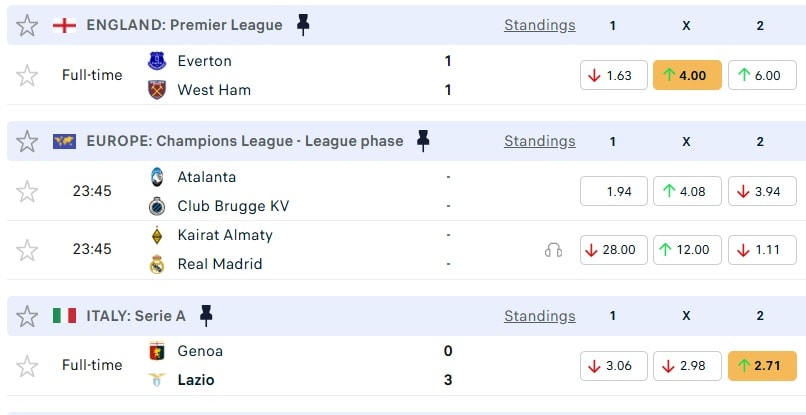Open Premier League Standings
This screenshot has height=415, width=806.
click(539, 25)
